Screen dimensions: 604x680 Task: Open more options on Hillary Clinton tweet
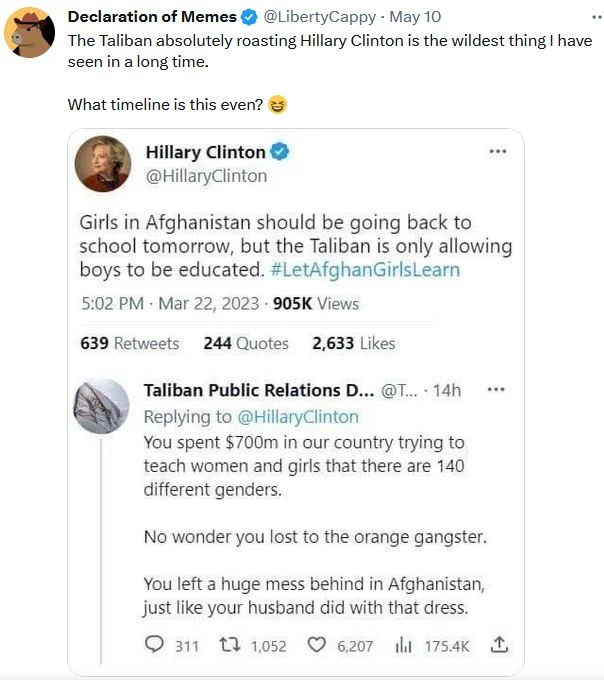coord(497,152)
